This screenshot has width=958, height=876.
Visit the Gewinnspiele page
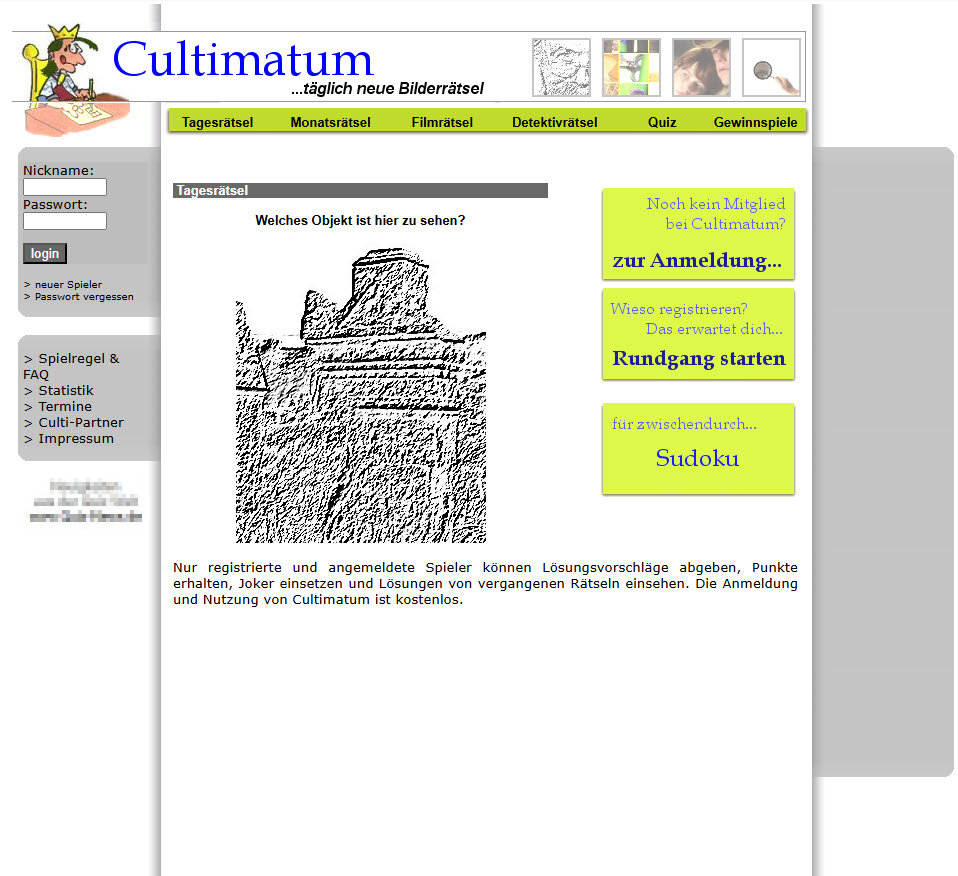pos(755,122)
